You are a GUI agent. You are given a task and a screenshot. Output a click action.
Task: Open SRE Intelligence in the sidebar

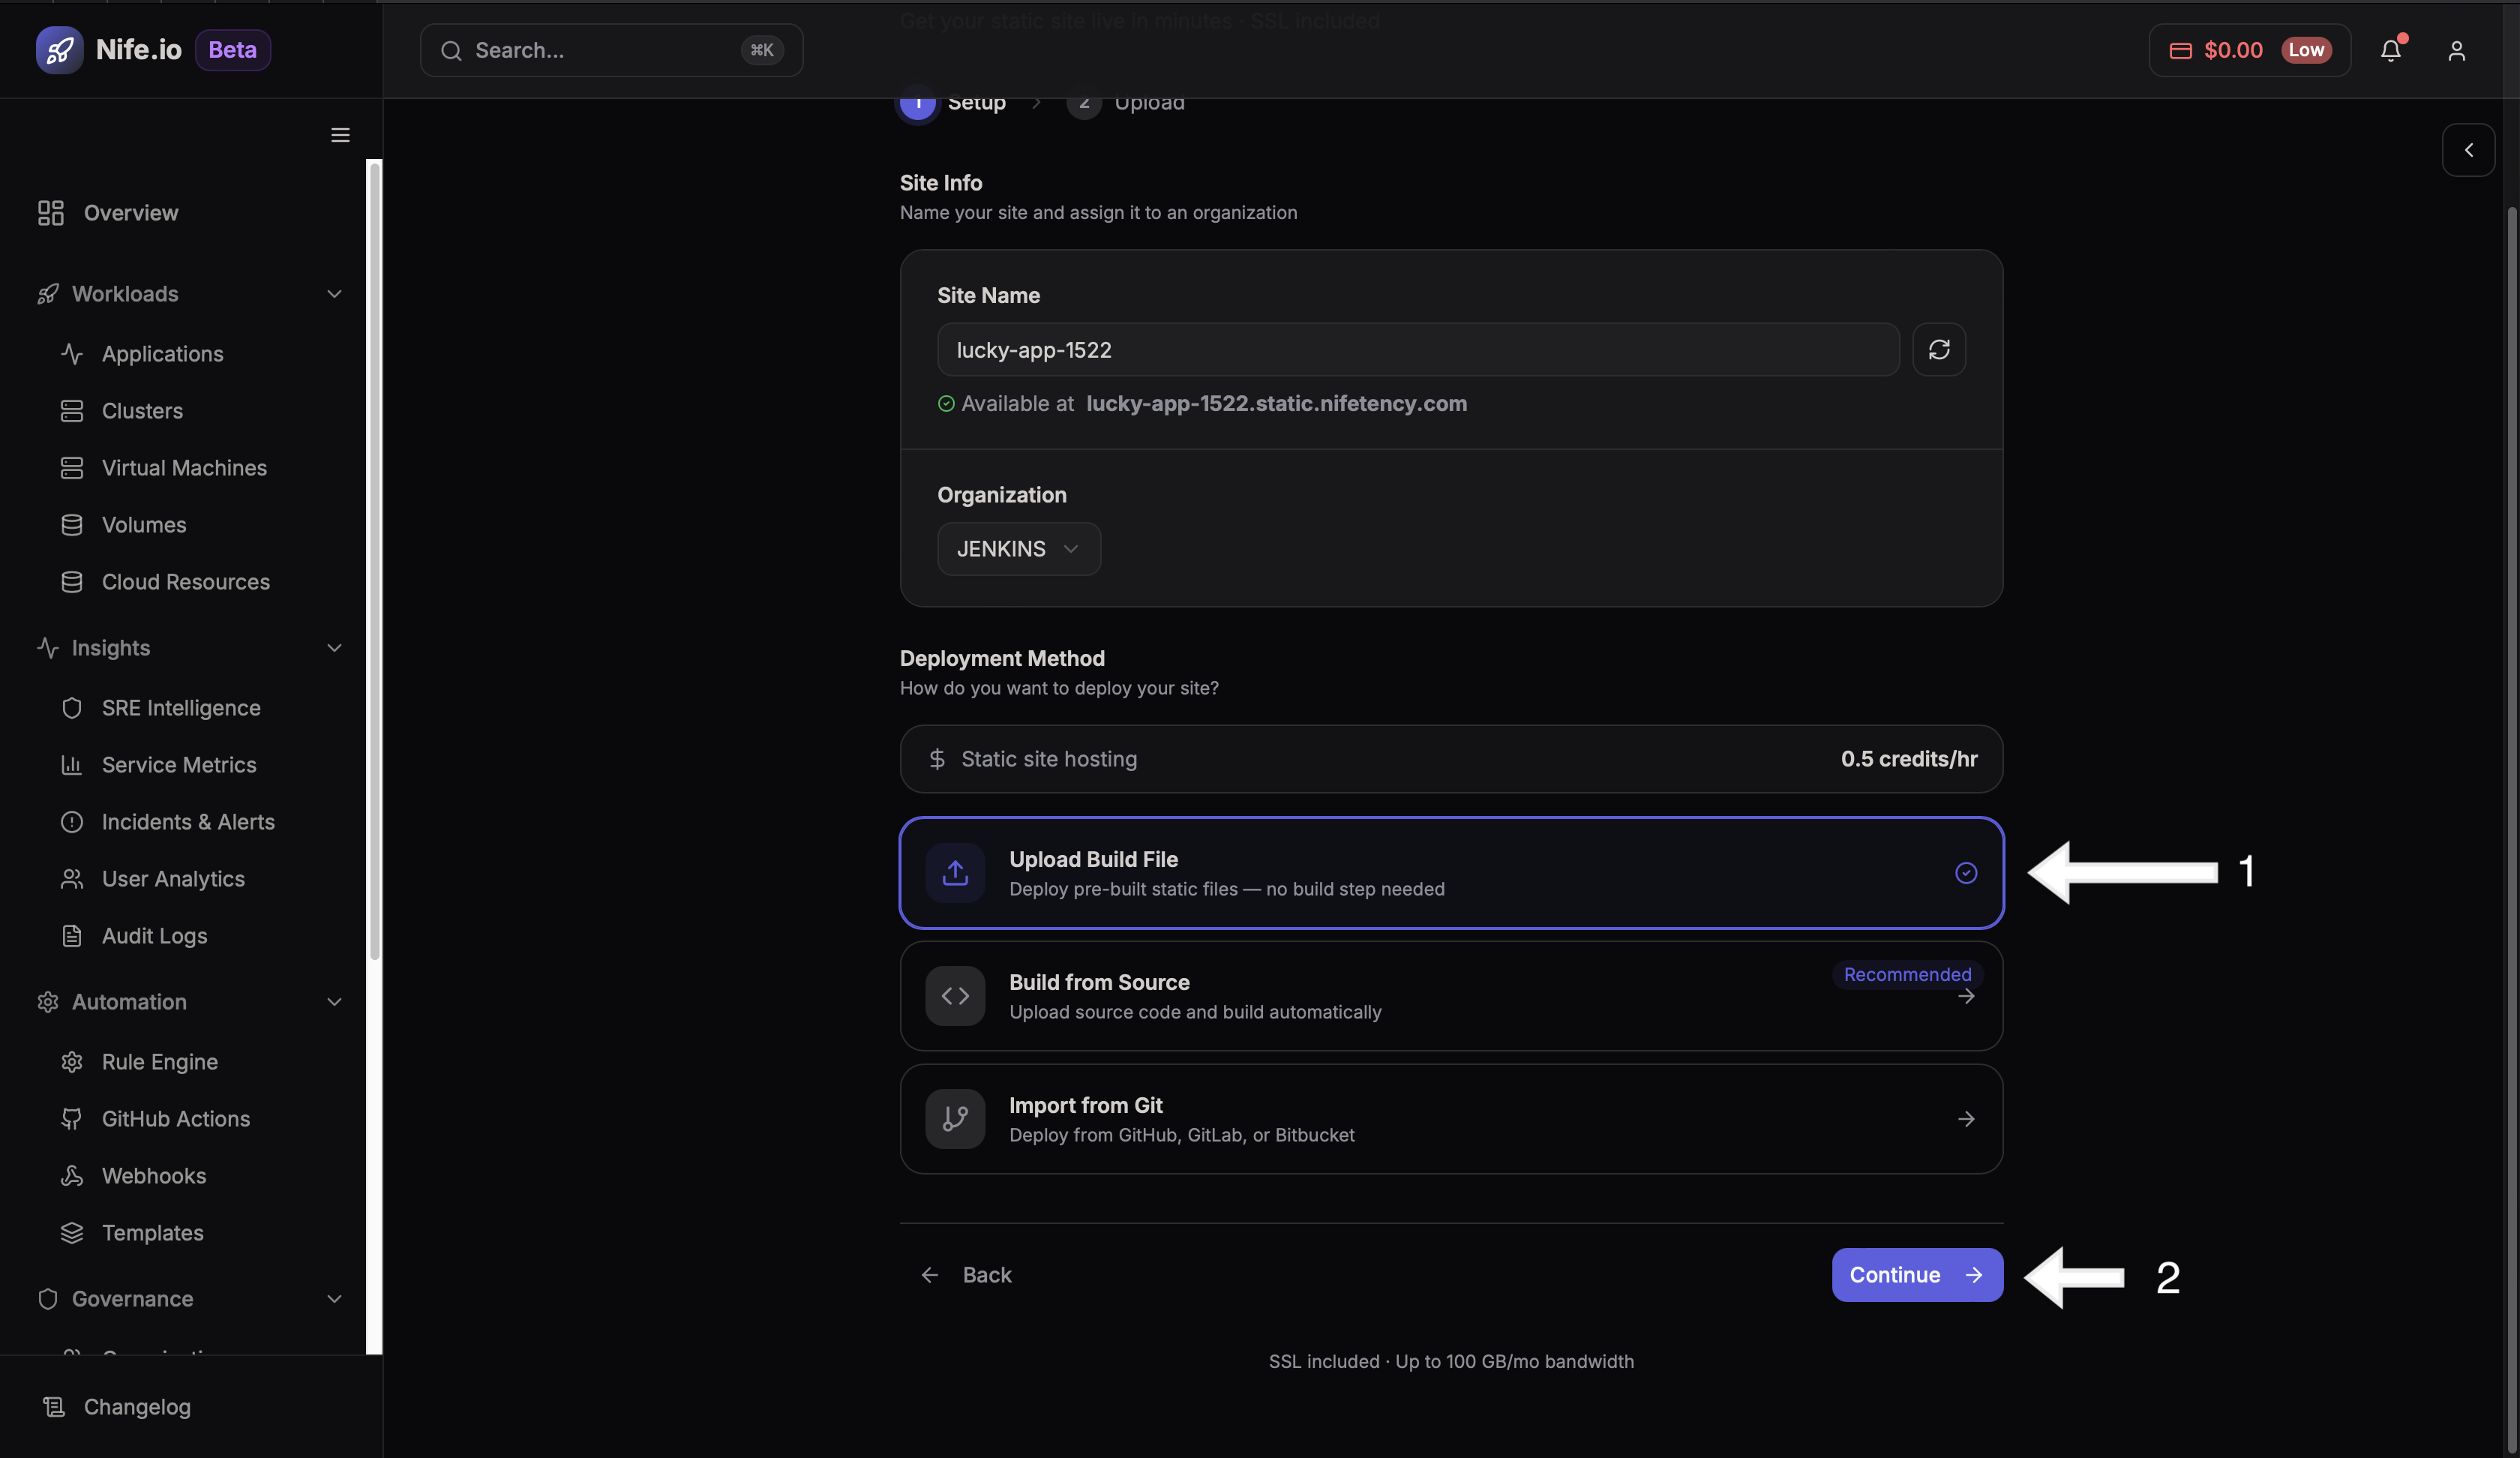pos(181,707)
